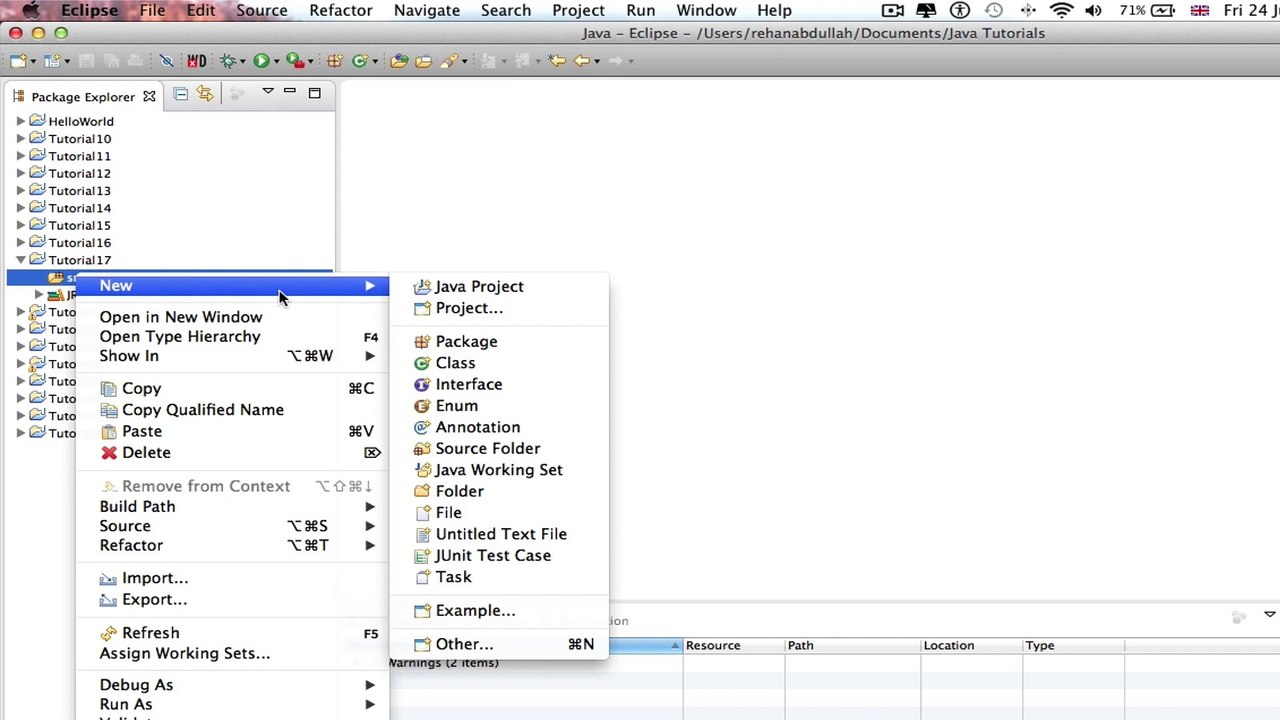Choose Other... from the New submenu
1280x720 pixels.
[498, 644]
